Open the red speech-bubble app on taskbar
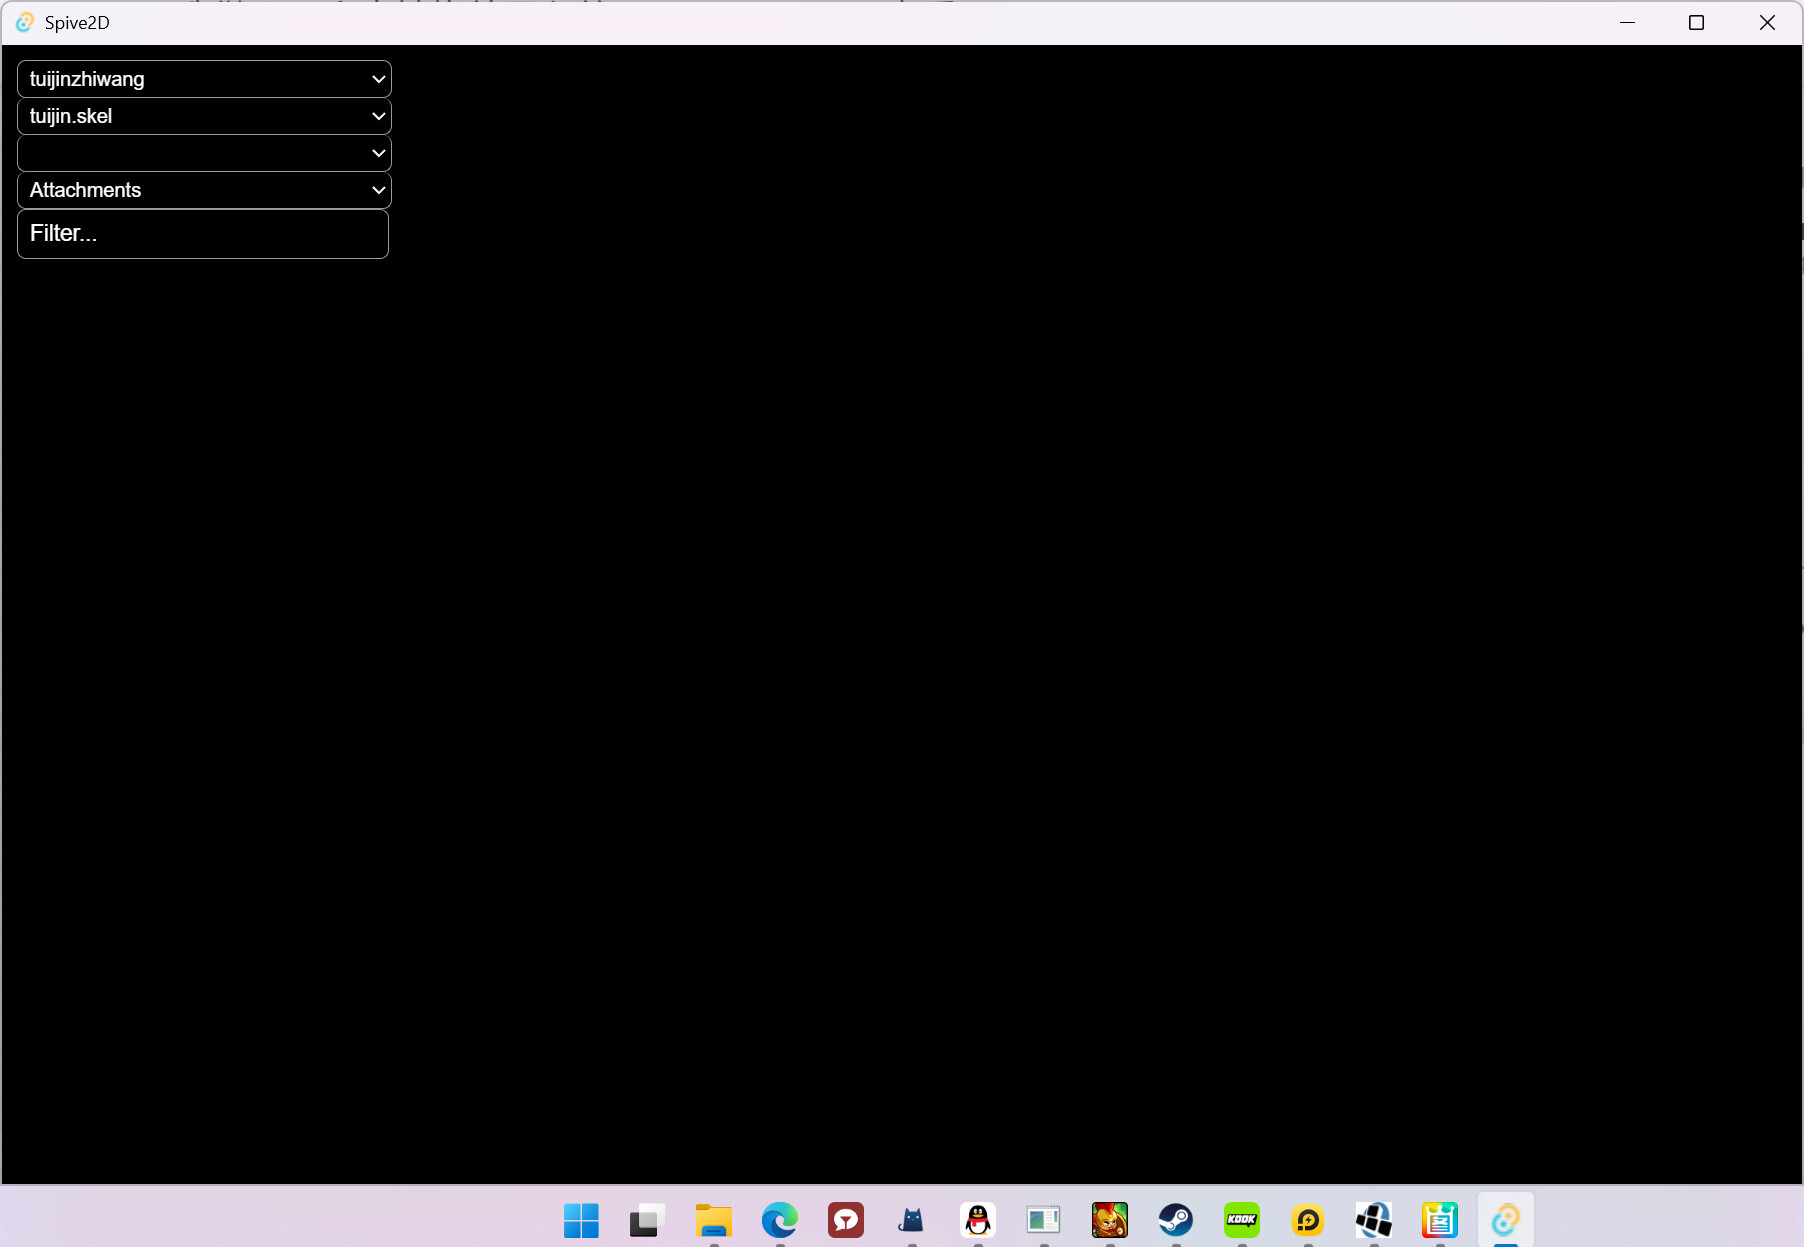 click(846, 1220)
